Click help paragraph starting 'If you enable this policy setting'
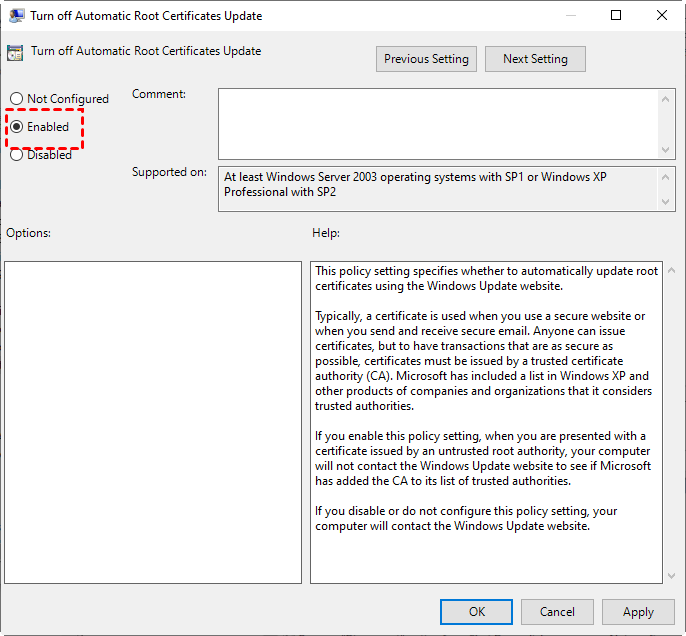The height and width of the screenshot is (636, 686). (483, 458)
